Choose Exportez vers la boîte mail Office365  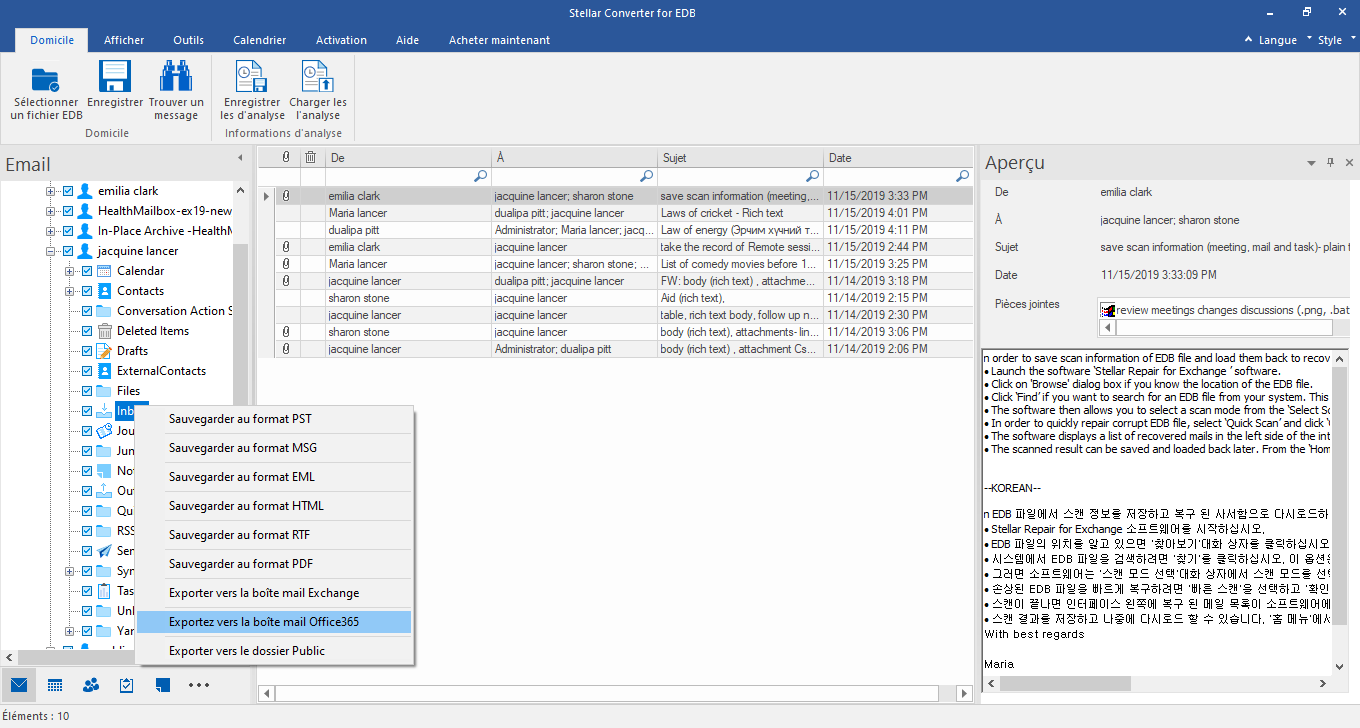pyautogui.click(x=275, y=622)
